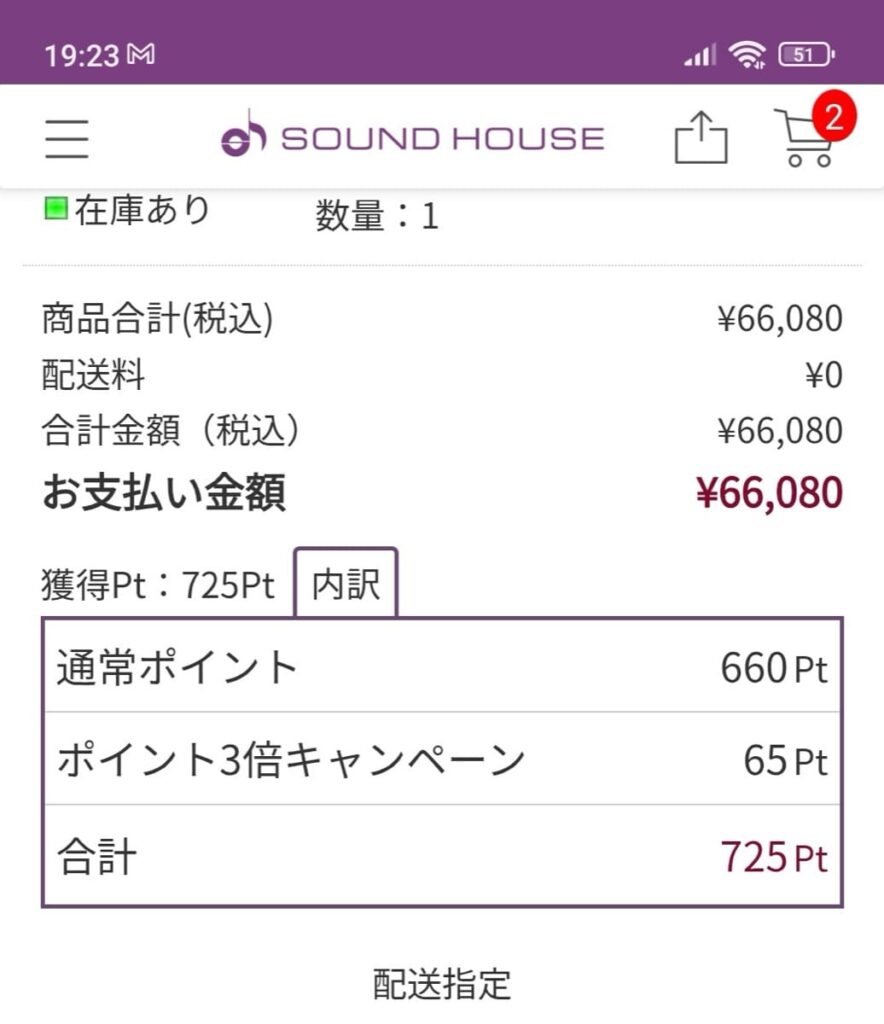The width and height of the screenshot is (884, 1024).
Task: Tap the signal strength icon
Action: pos(699,55)
